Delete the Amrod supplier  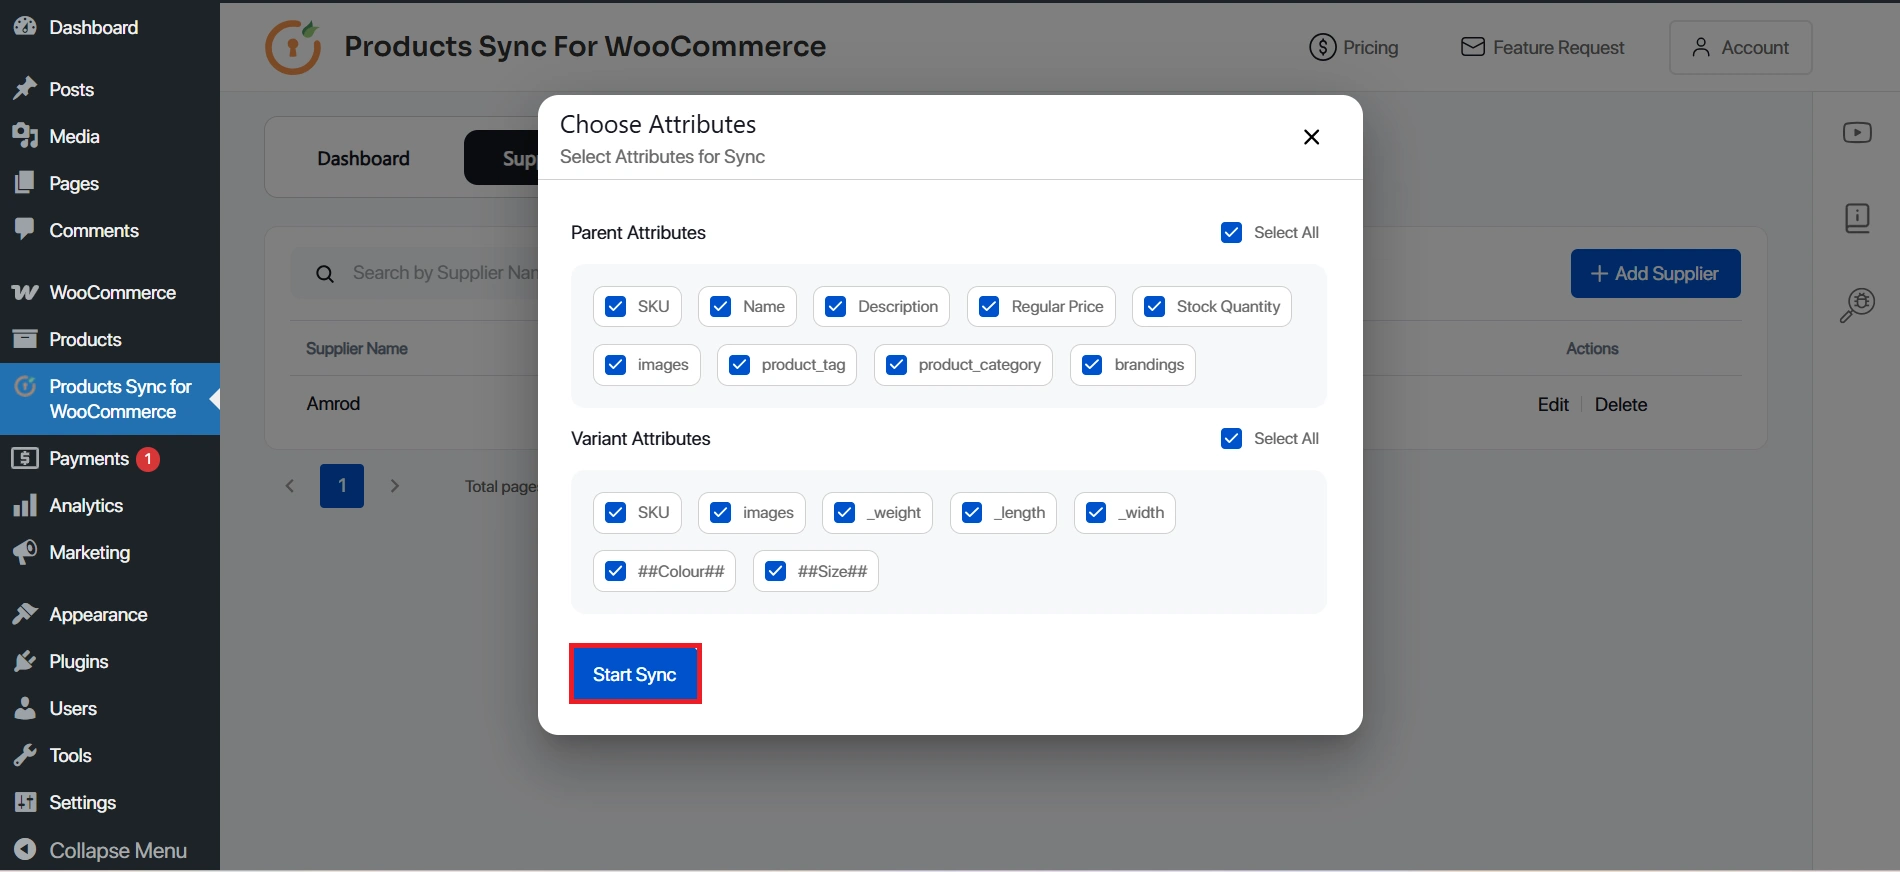pos(1621,404)
